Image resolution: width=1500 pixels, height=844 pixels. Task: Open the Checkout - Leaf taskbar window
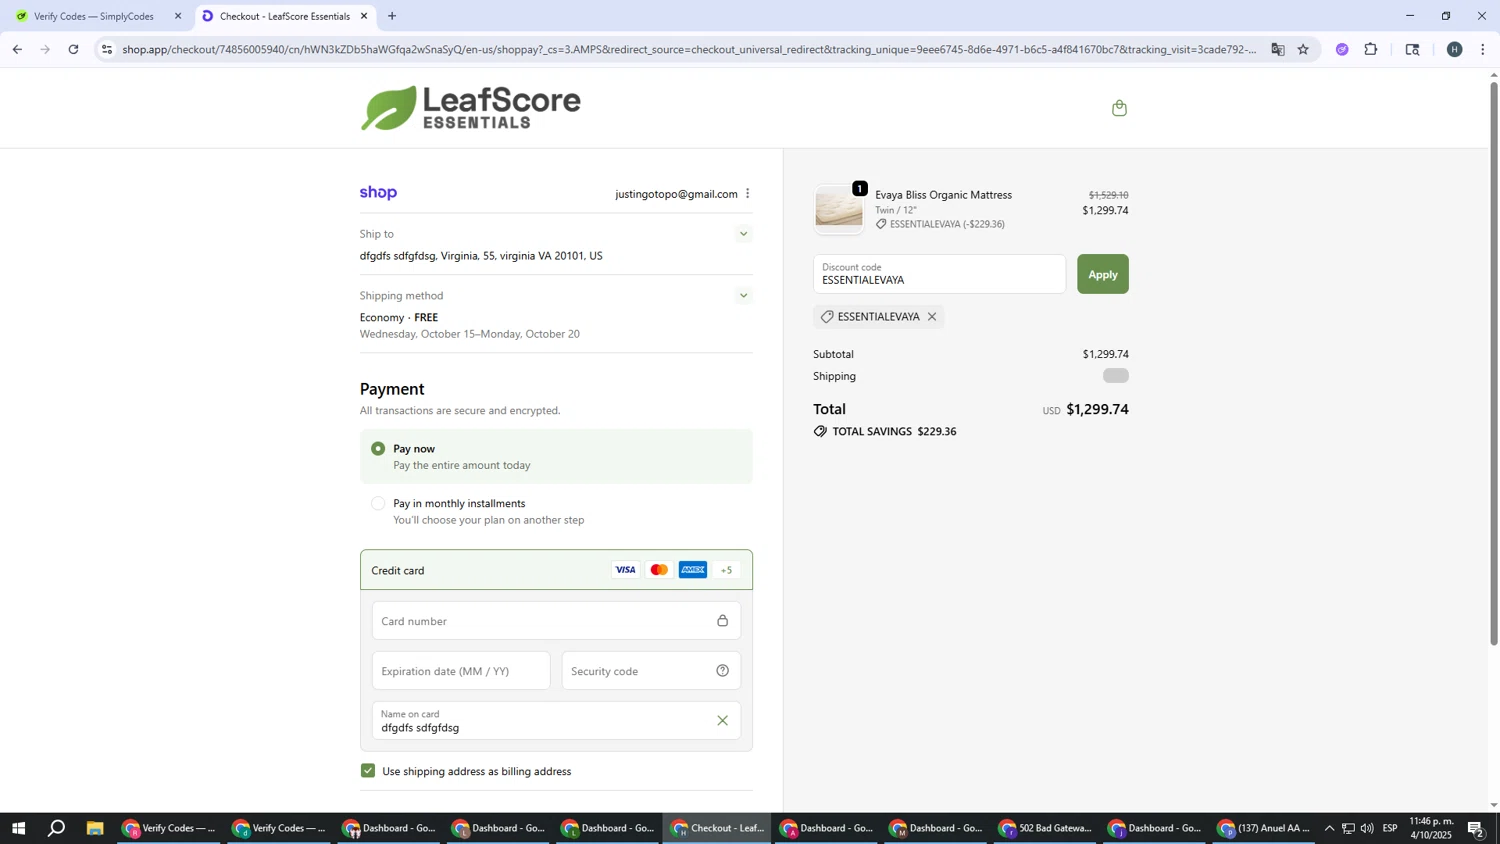pos(717,829)
